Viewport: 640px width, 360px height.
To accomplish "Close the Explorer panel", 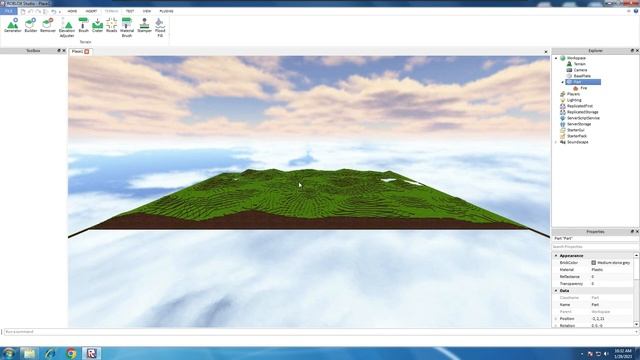I will [637, 51].
